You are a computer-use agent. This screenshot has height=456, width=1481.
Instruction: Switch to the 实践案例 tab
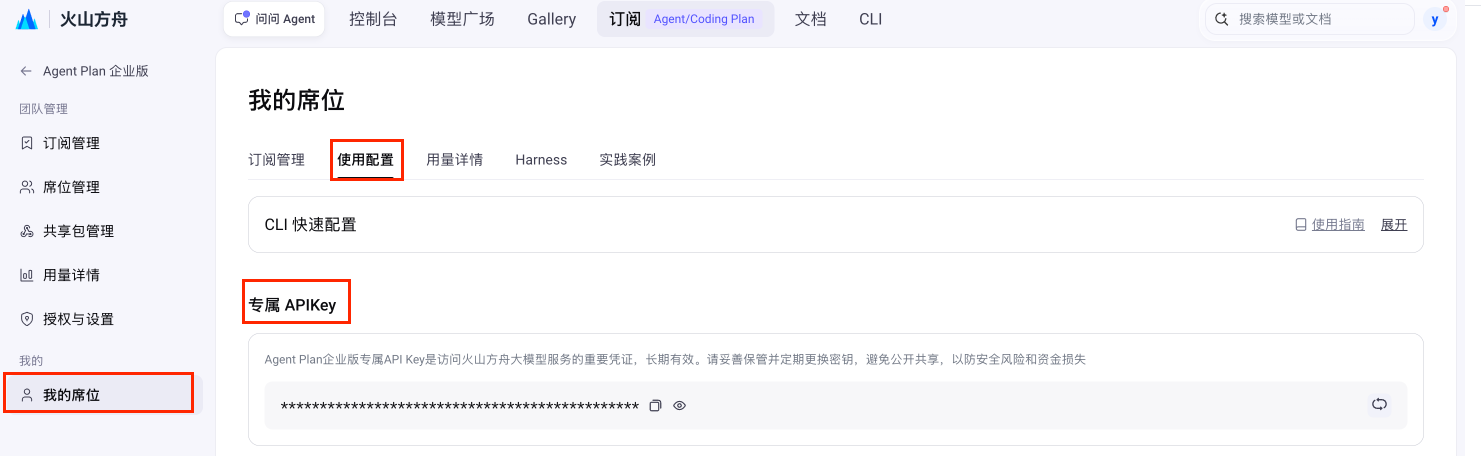pyautogui.click(x=627, y=160)
